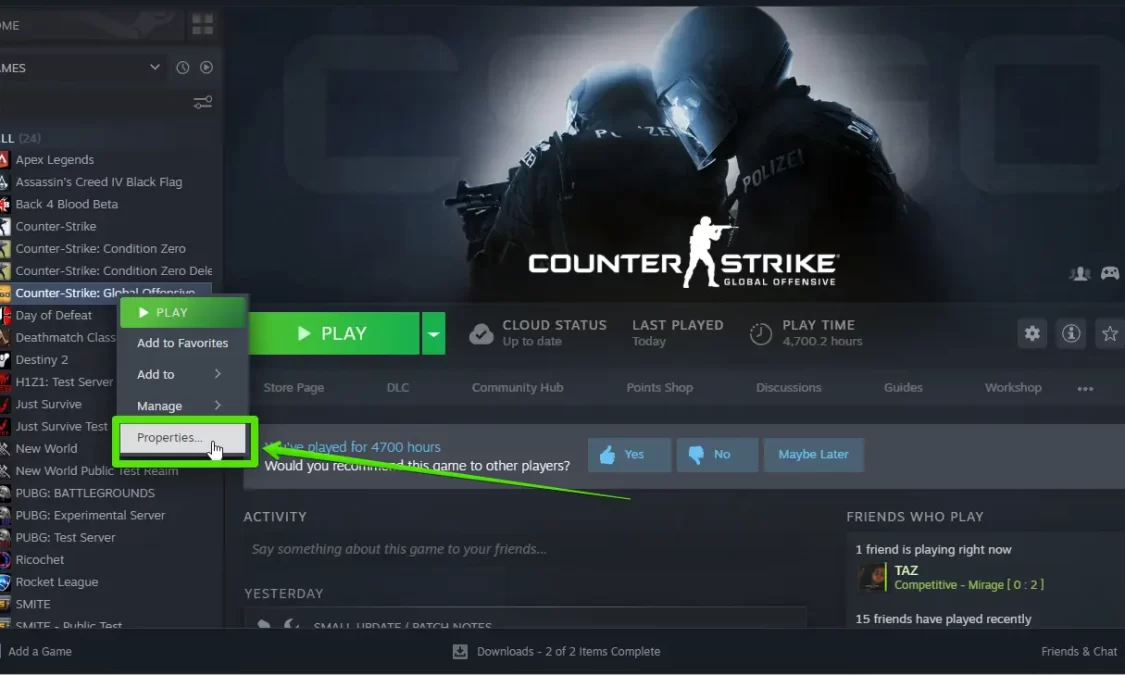1125x675 pixels.
Task: Open the Play button dropdown arrow
Action: point(433,334)
